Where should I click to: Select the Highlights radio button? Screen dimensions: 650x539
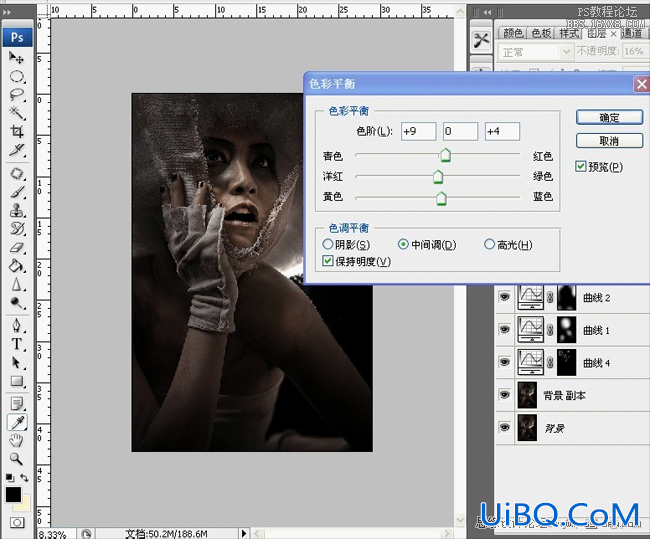489,244
